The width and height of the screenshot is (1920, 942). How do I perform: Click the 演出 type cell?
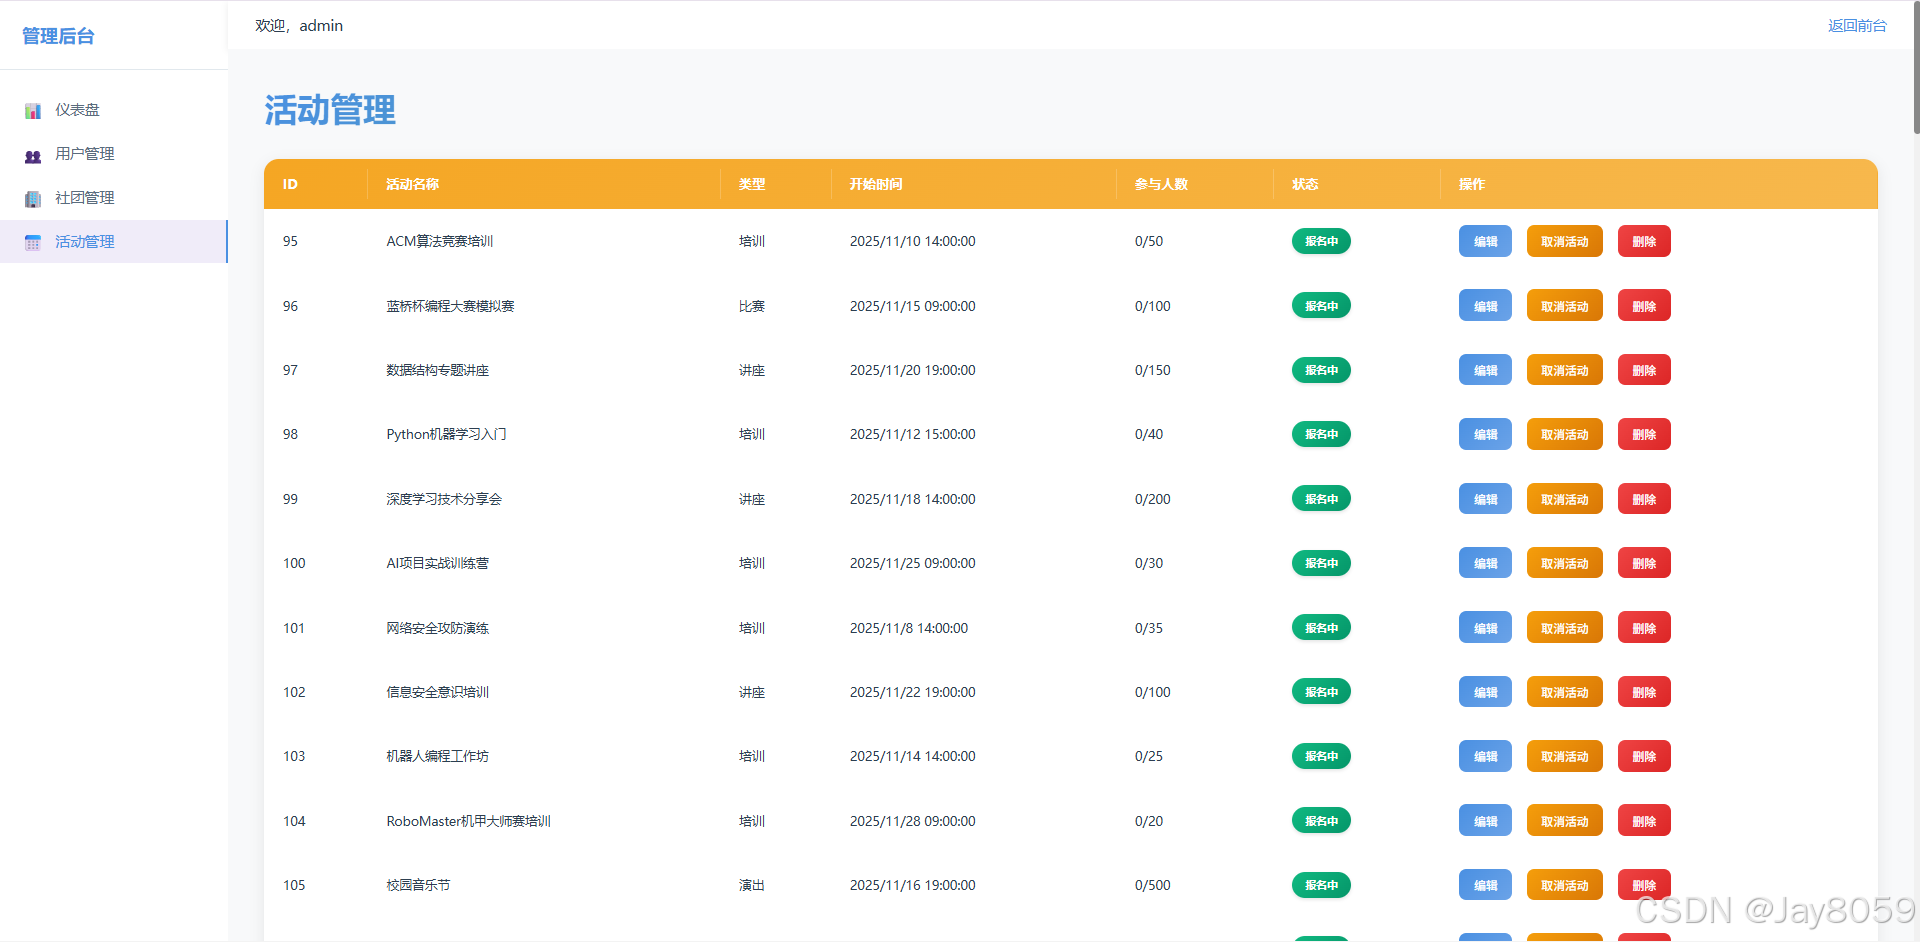(752, 885)
